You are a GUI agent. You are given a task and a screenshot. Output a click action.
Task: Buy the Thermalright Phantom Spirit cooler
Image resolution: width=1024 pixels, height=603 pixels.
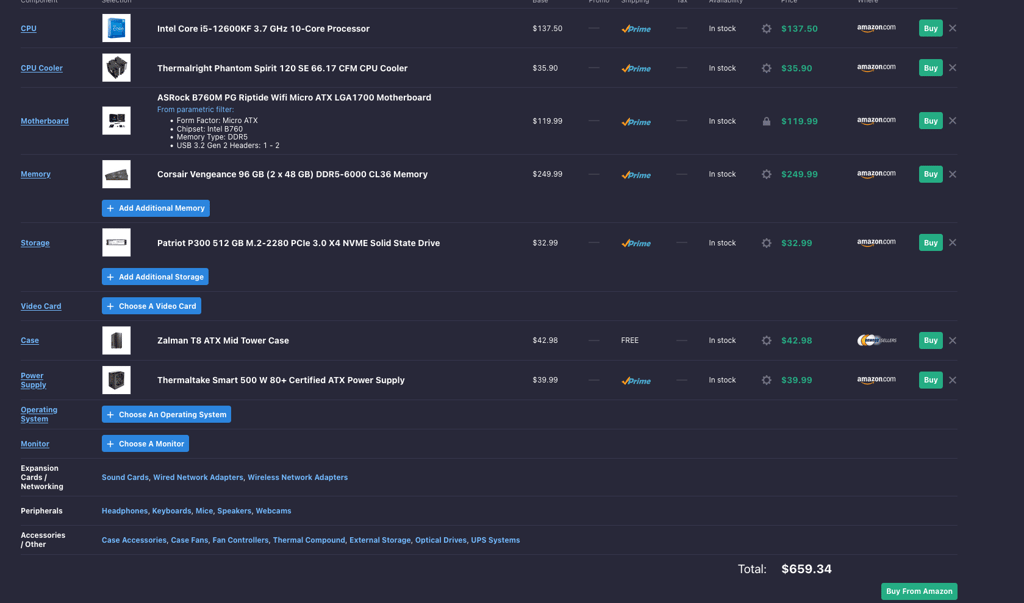point(931,68)
